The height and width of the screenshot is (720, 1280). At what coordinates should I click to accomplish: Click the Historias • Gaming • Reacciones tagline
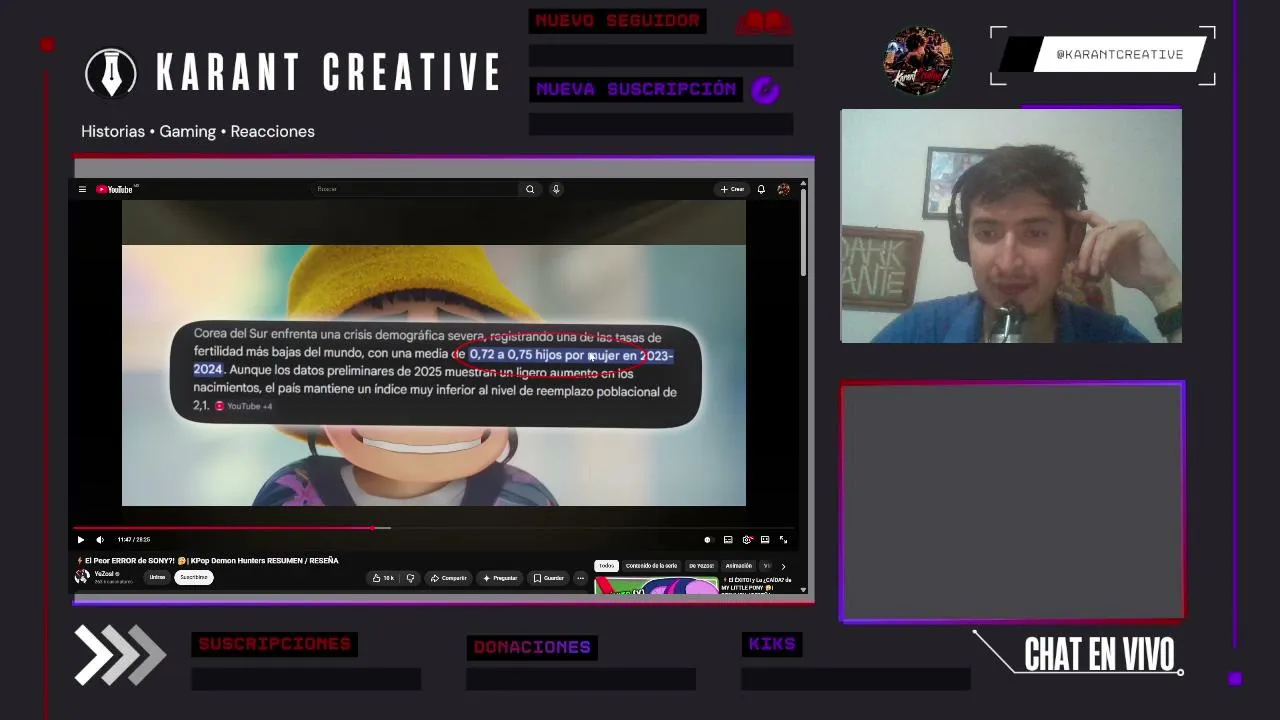pyautogui.click(x=198, y=131)
